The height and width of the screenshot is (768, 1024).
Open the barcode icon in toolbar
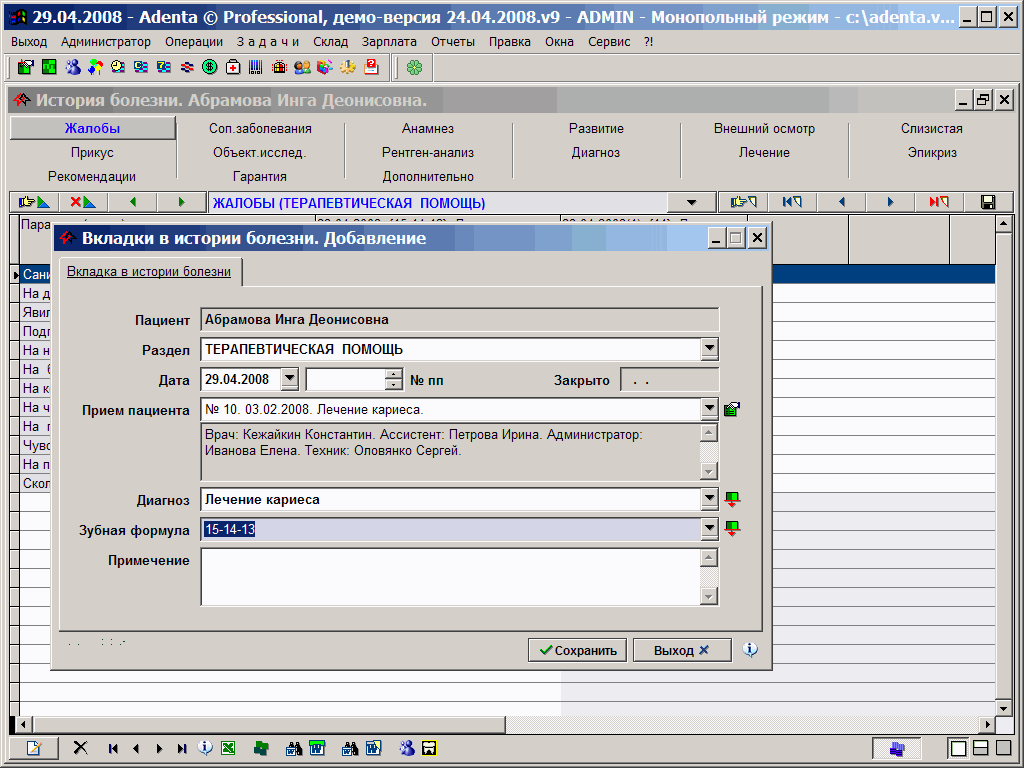pyautogui.click(x=256, y=67)
